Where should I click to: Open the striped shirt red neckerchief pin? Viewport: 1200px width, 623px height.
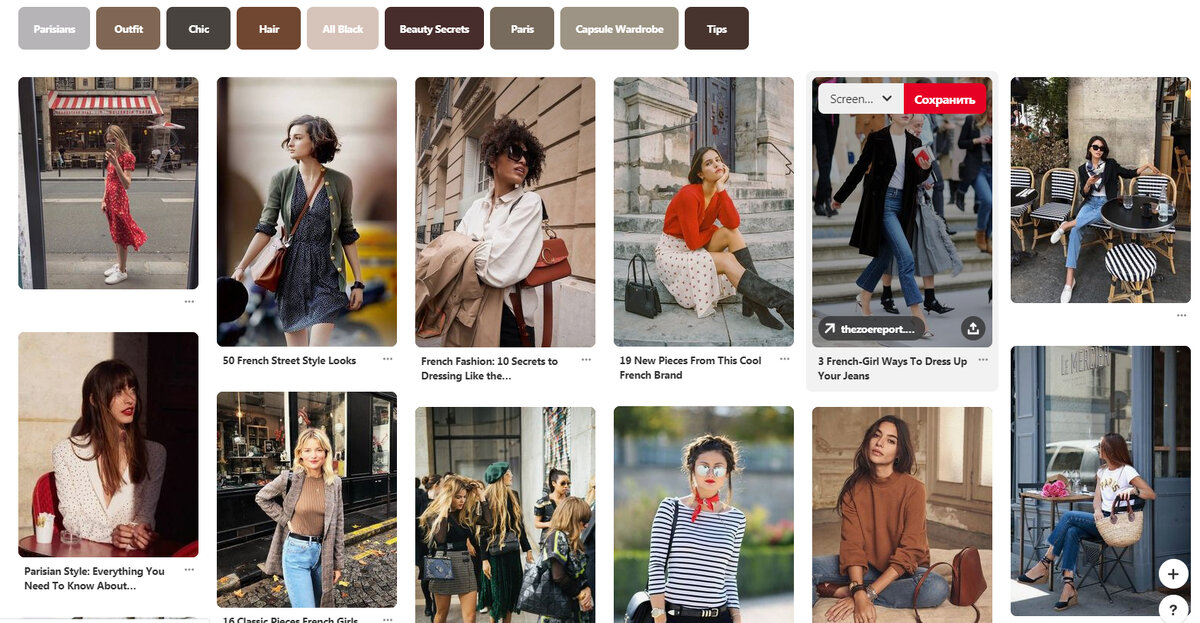pyautogui.click(x=704, y=515)
